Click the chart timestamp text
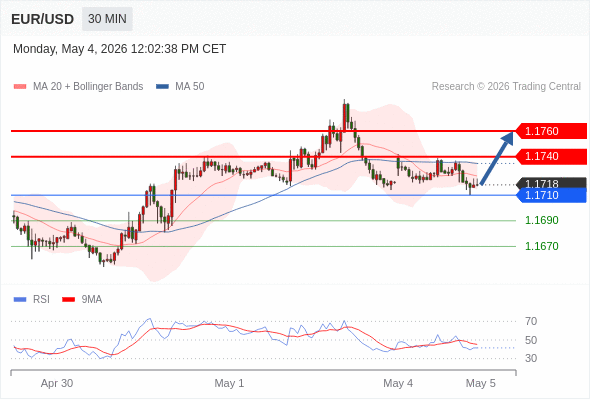Image resolution: width=590 pixels, height=400 pixels. pyautogui.click(x=120, y=49)
